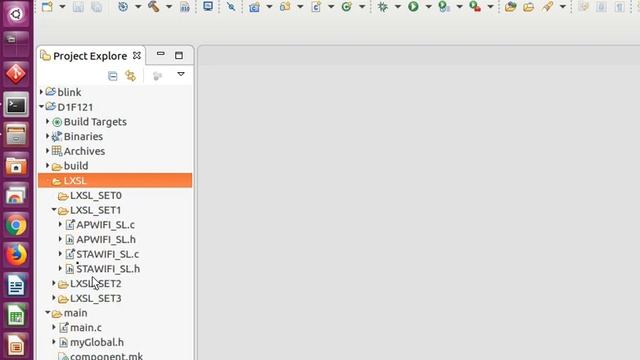Click the Search flashlight icon
The height and width of the screenshot is (360, 640).
(x=548, y=7)
